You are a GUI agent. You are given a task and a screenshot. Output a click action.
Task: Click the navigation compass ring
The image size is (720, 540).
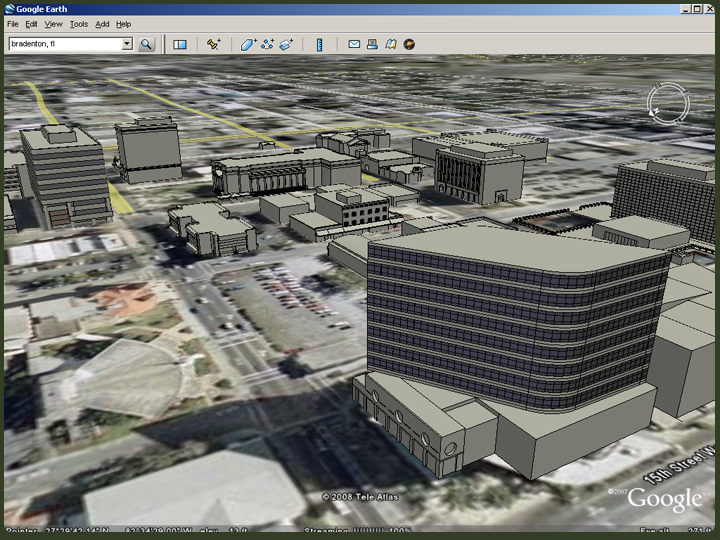(x=668, y=104)
